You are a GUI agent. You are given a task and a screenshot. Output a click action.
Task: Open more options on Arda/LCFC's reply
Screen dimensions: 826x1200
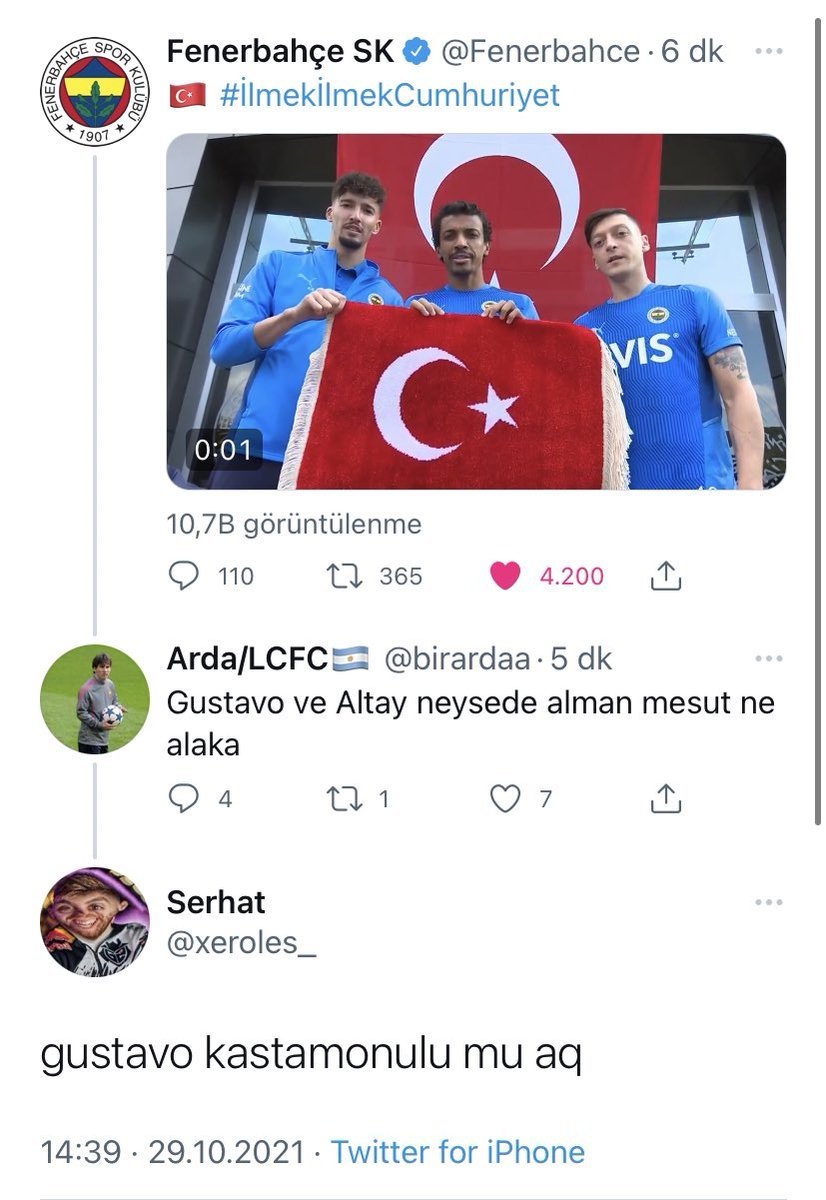tap(768, 659)
